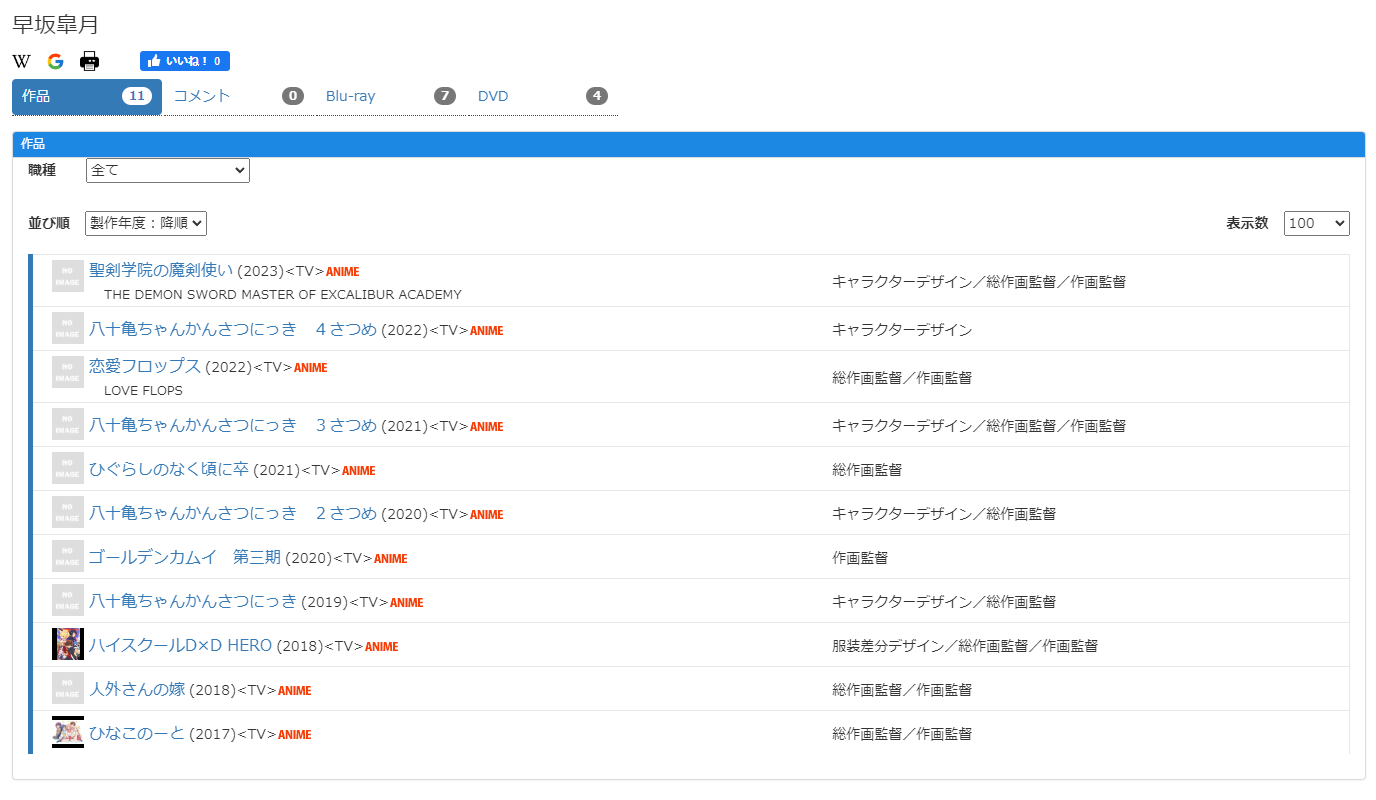Click No Image placeholder for 恋愛フロップス

tap(68, 372)
